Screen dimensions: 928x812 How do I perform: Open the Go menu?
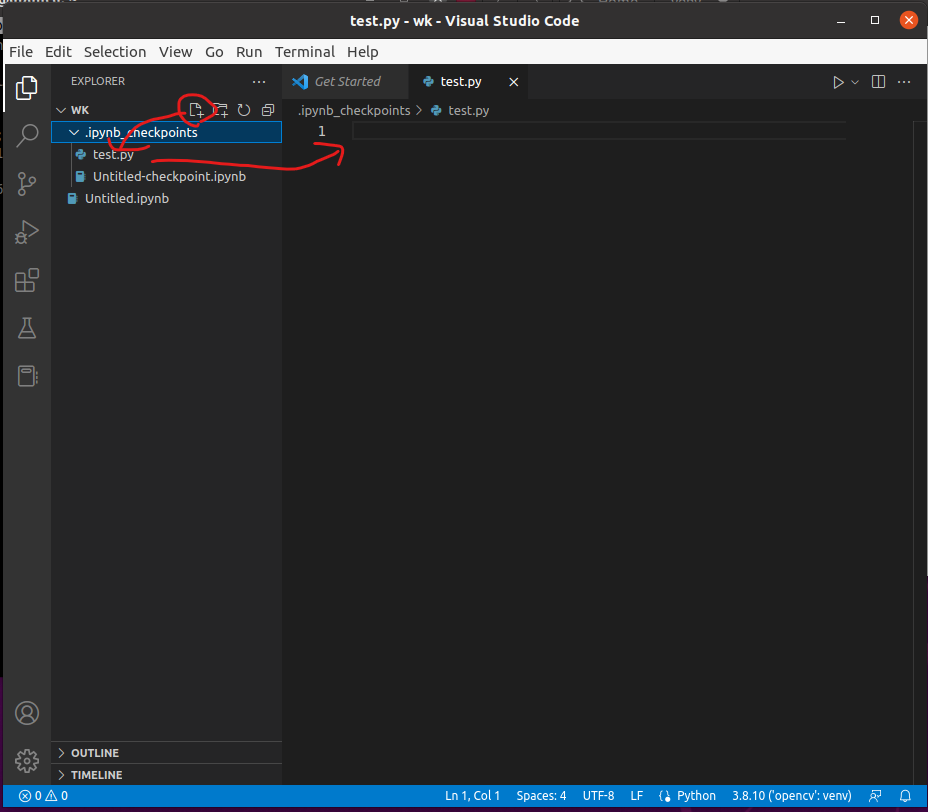pos(214,52)
